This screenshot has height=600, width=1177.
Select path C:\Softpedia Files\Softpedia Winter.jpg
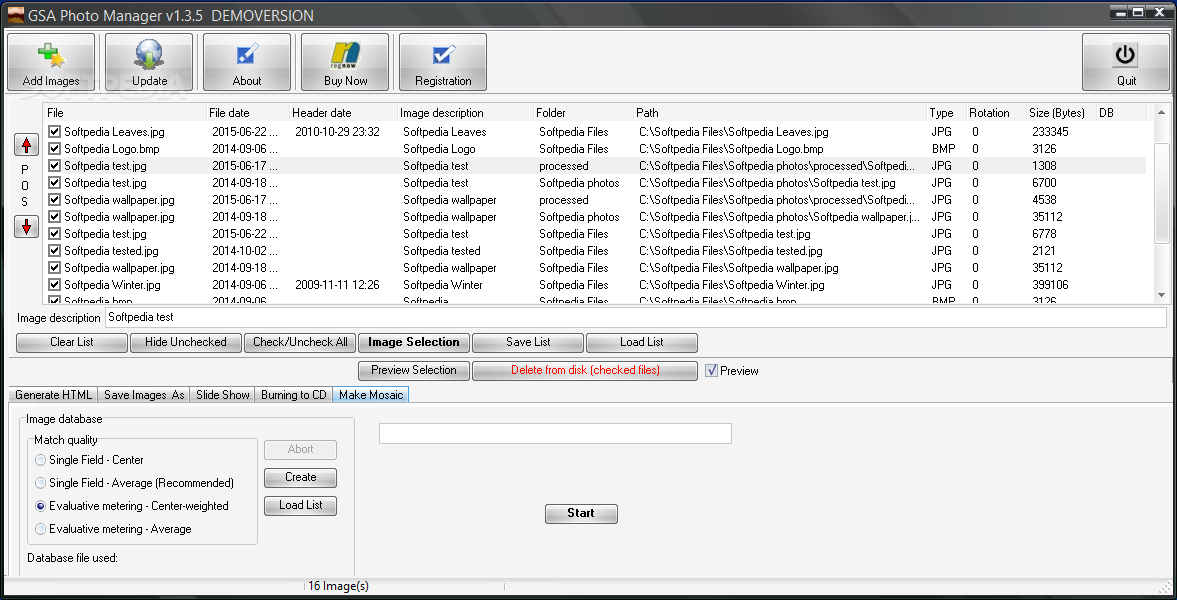(732, 285)
